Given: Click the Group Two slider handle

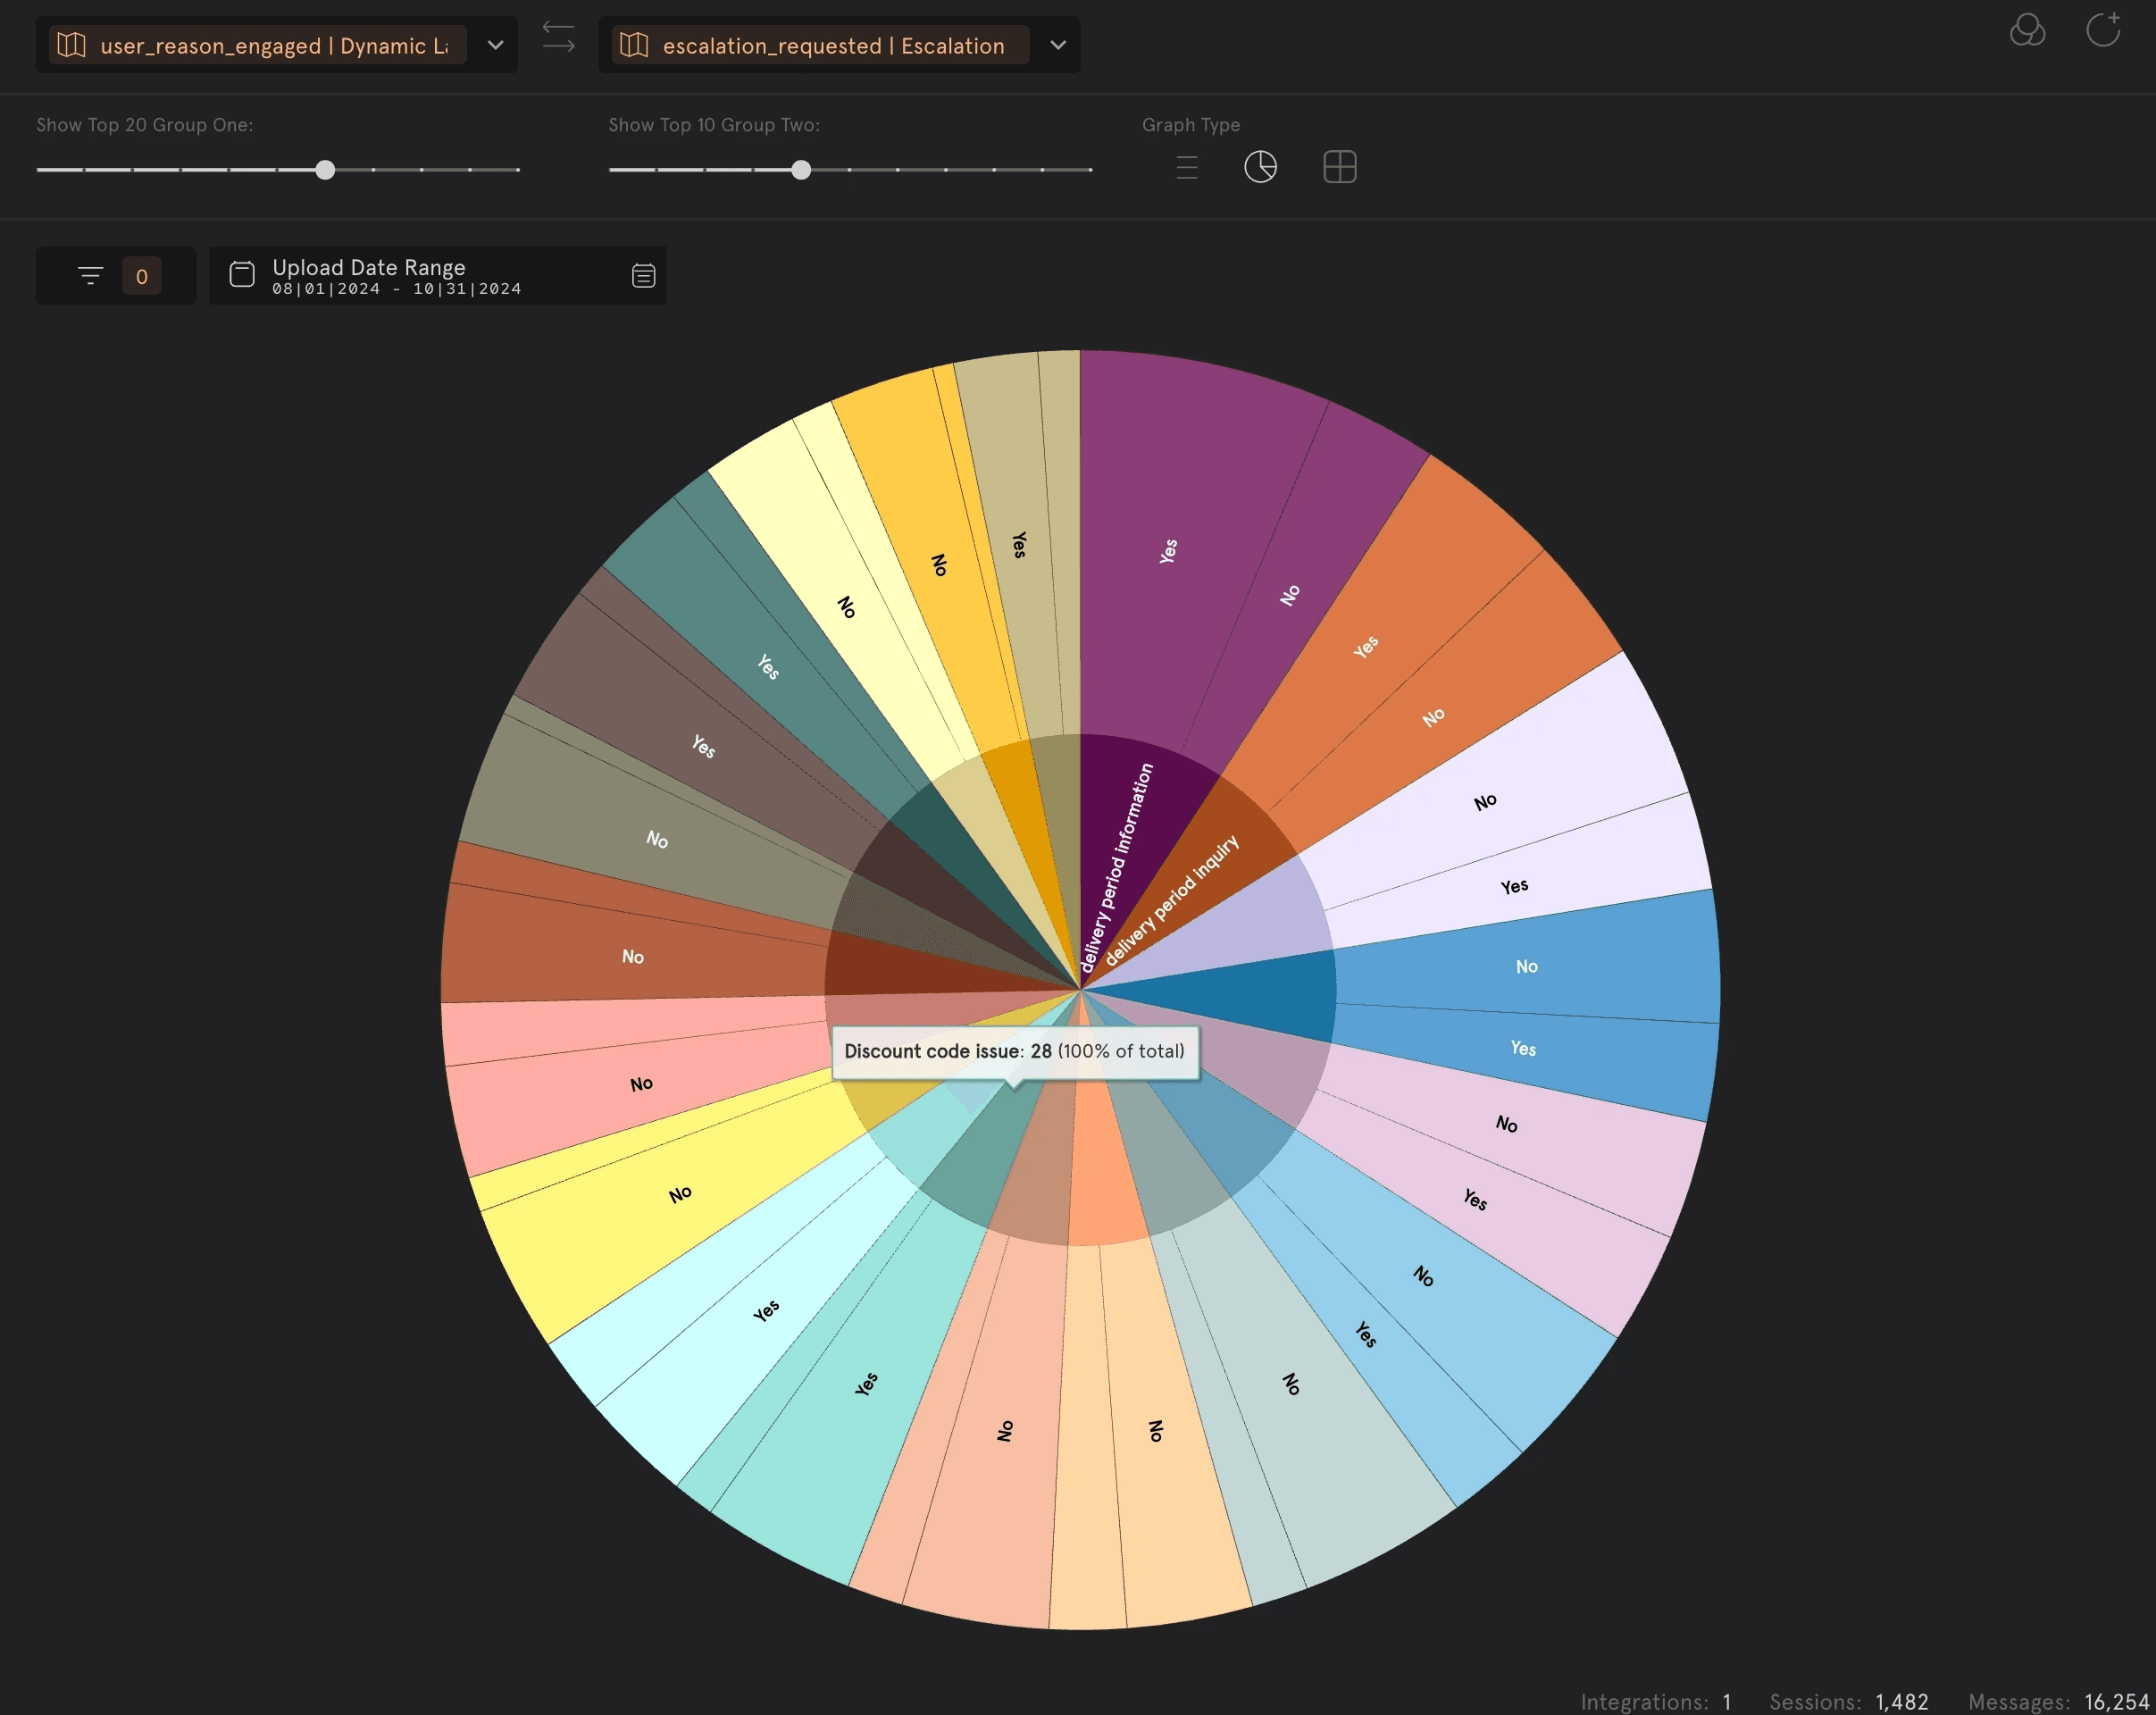Looking at the screenshot, I should tap(801, 170).
